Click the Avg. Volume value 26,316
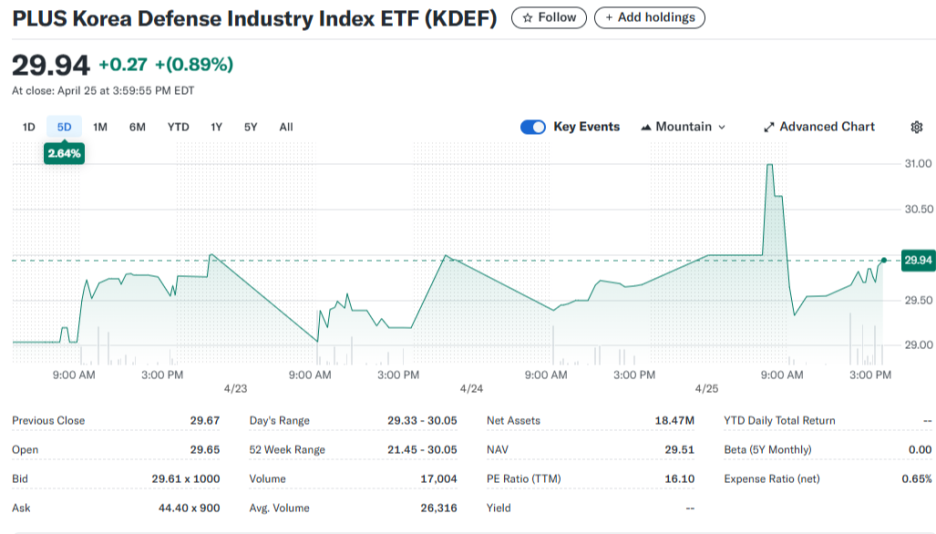The image size is (936, 534). (x=438, y=508)
